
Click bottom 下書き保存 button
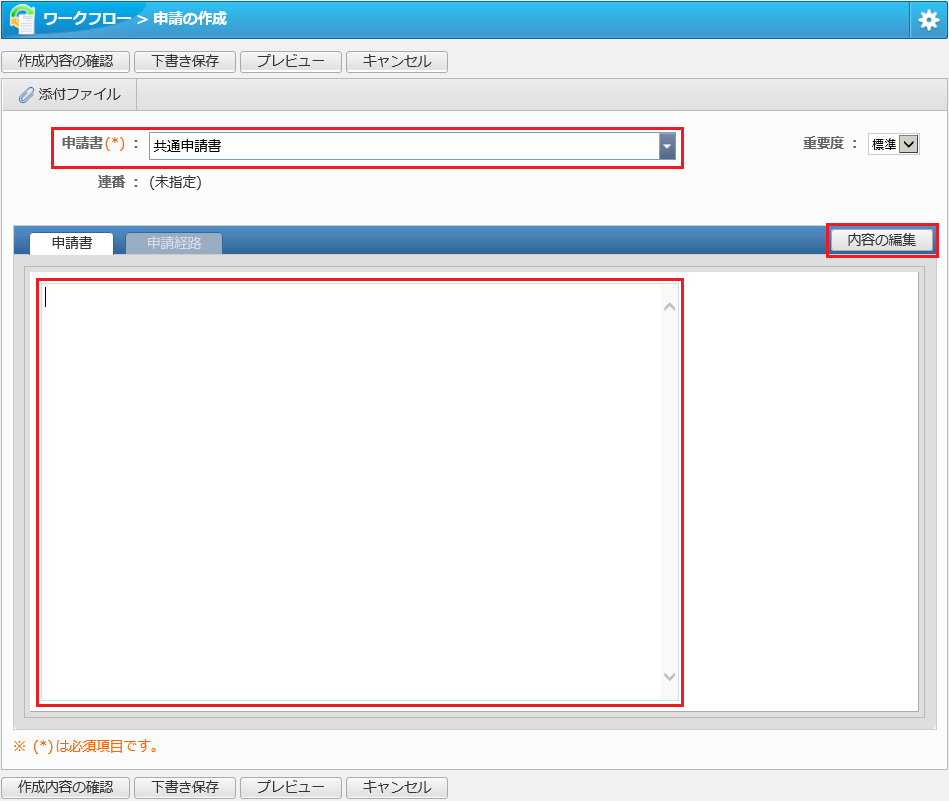point(185,787)
